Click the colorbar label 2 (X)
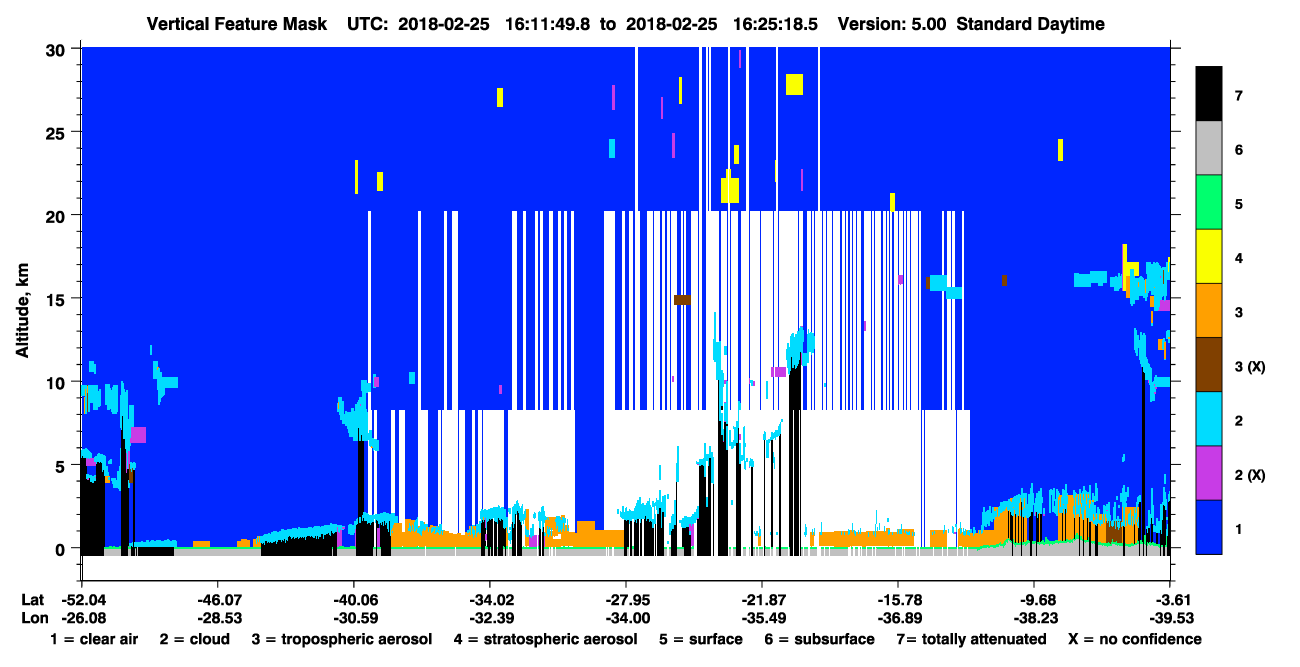The height and width of the screenshot is (667, 1300). pyautogui.click(x=1250, y=474)
